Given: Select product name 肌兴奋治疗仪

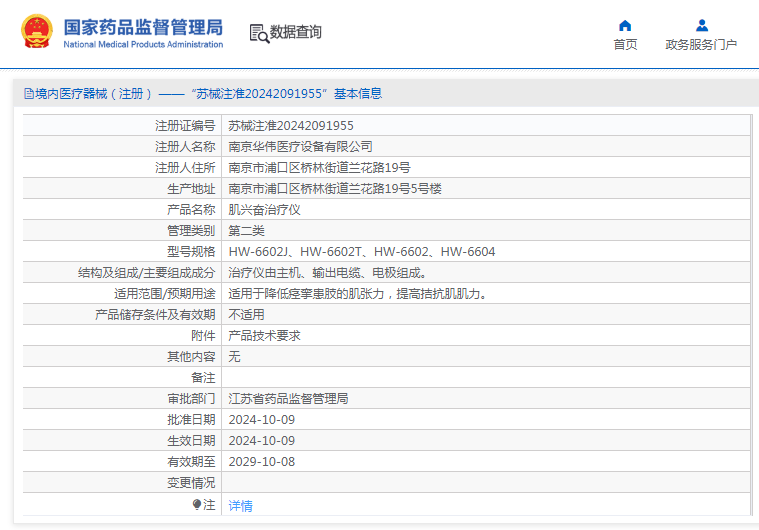Looking at the screenshot, I should [x=264, y=210].
